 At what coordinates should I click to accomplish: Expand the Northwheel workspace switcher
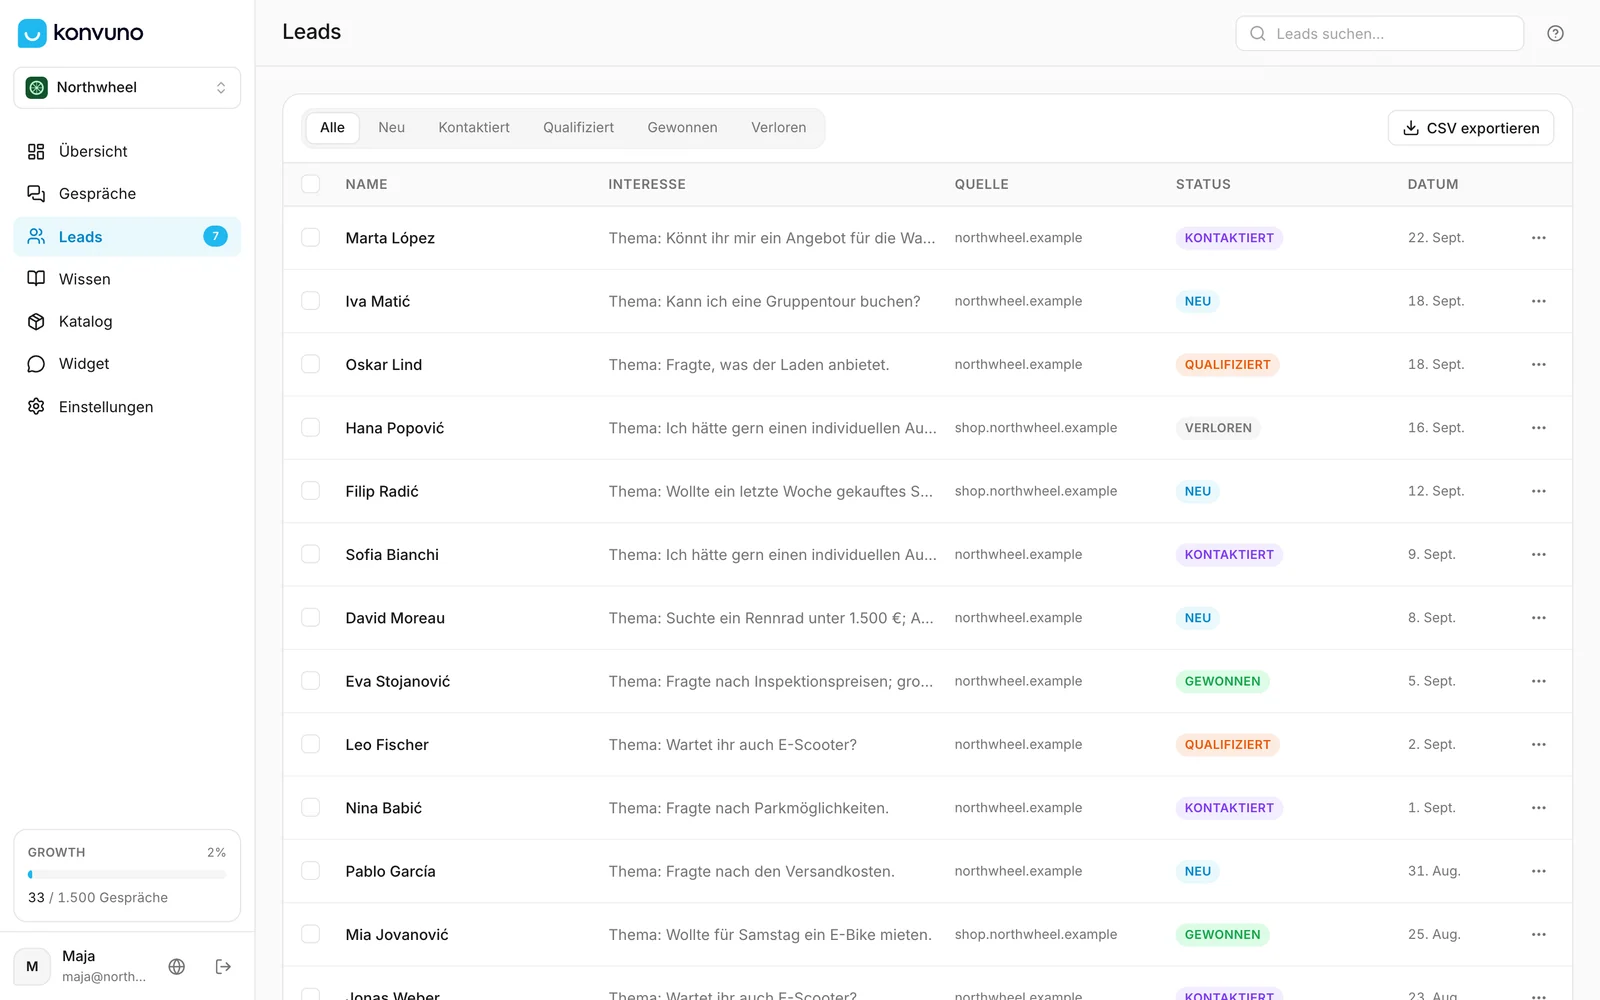pos(127,88)
